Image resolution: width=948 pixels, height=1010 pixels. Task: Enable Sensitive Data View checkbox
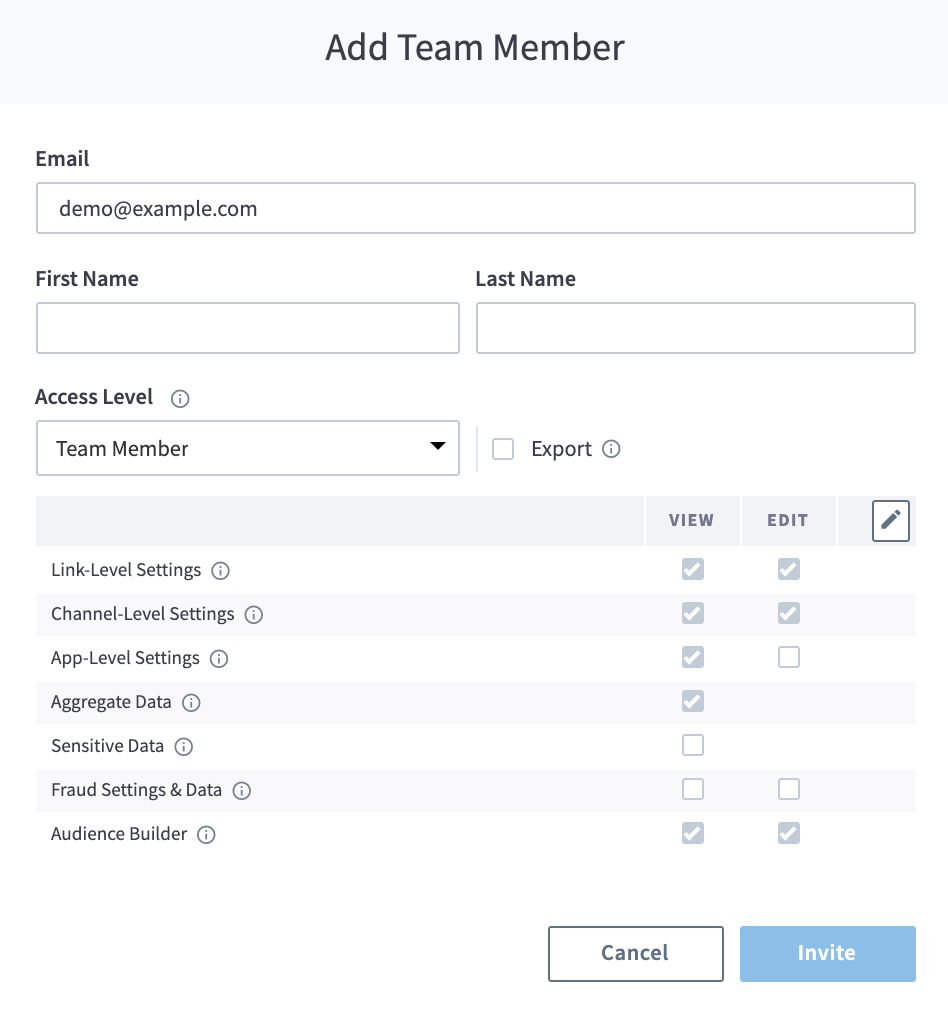693,745
